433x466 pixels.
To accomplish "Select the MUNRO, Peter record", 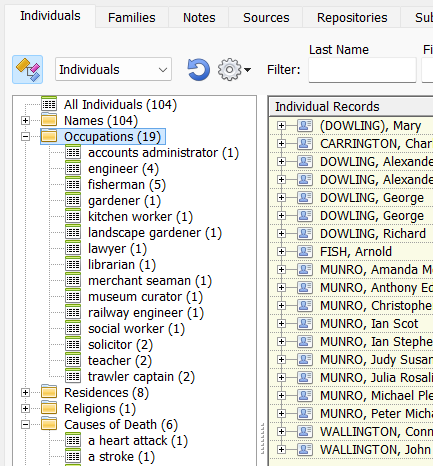I will [376, 413].
